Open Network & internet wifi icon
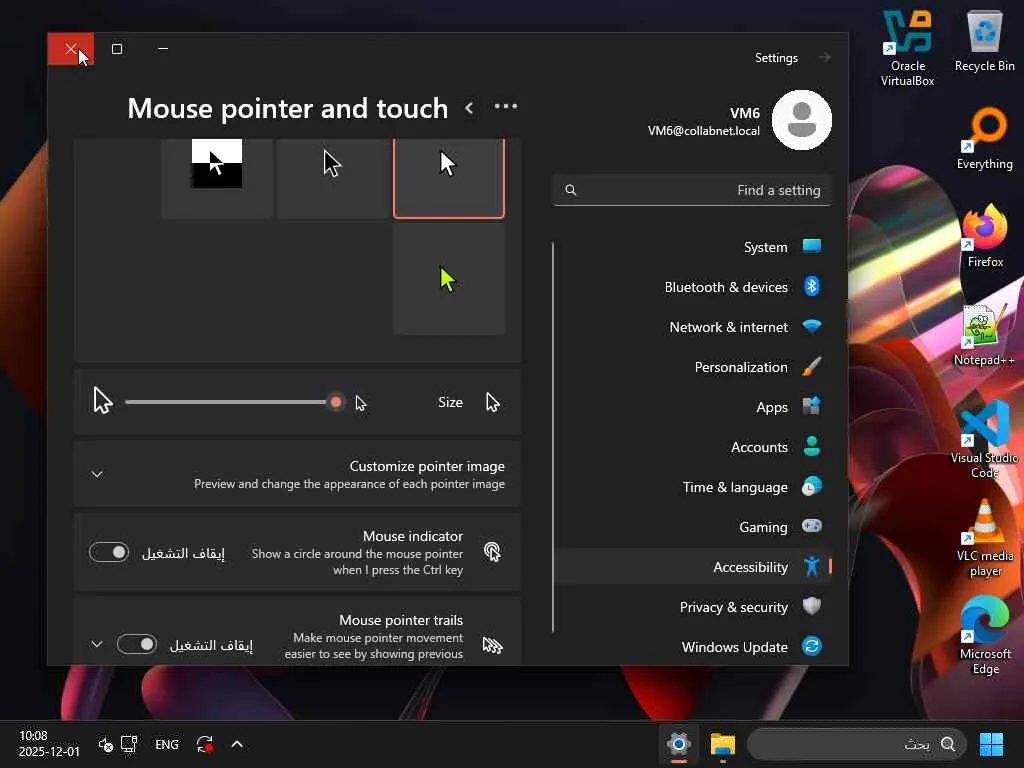Viewport: 1024px width, 768px height. point(812,327)
